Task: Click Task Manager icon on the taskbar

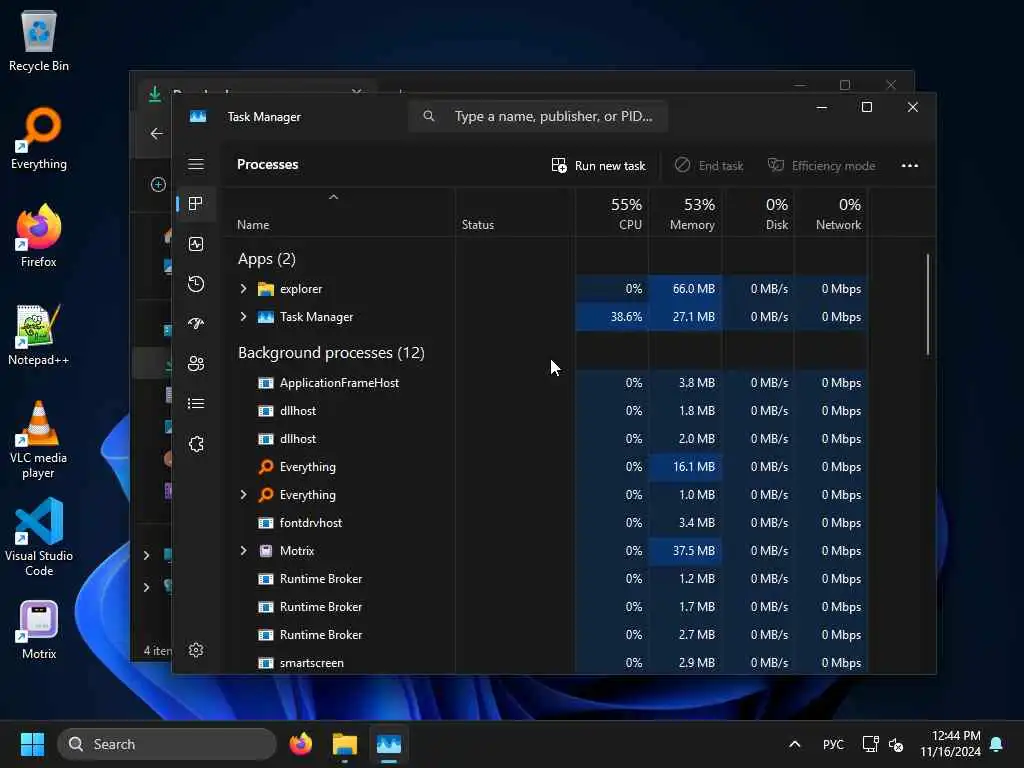Action: [x=389, y=744]
